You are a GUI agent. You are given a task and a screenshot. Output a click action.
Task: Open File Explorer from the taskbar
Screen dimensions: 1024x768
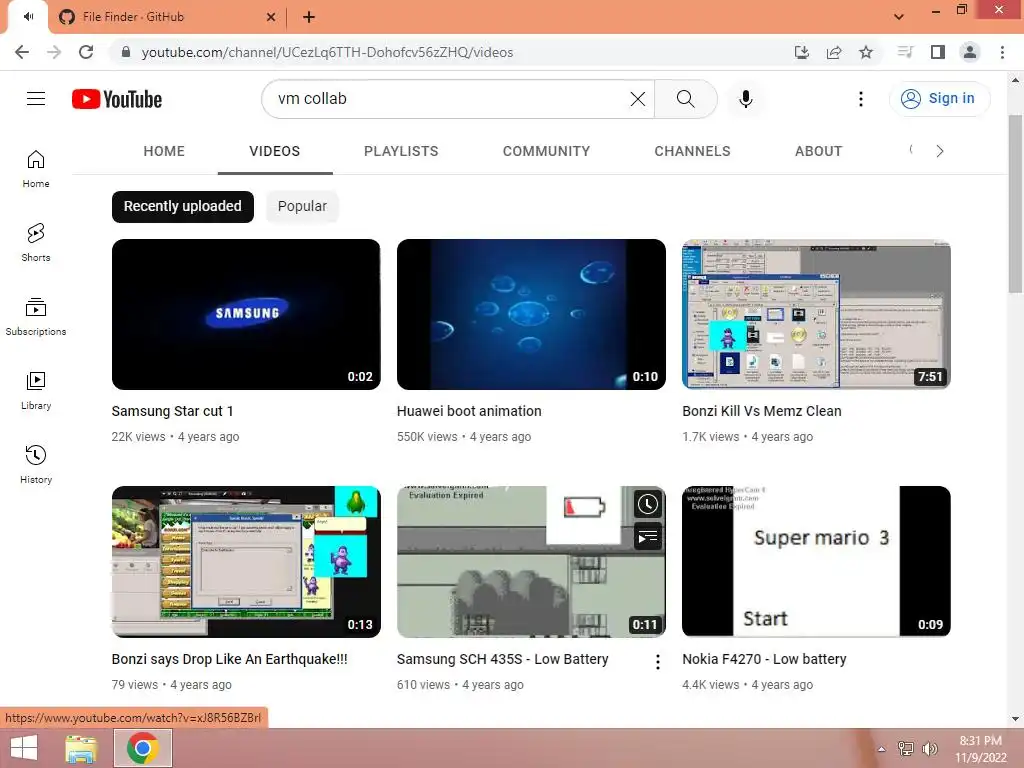point(81,748)
